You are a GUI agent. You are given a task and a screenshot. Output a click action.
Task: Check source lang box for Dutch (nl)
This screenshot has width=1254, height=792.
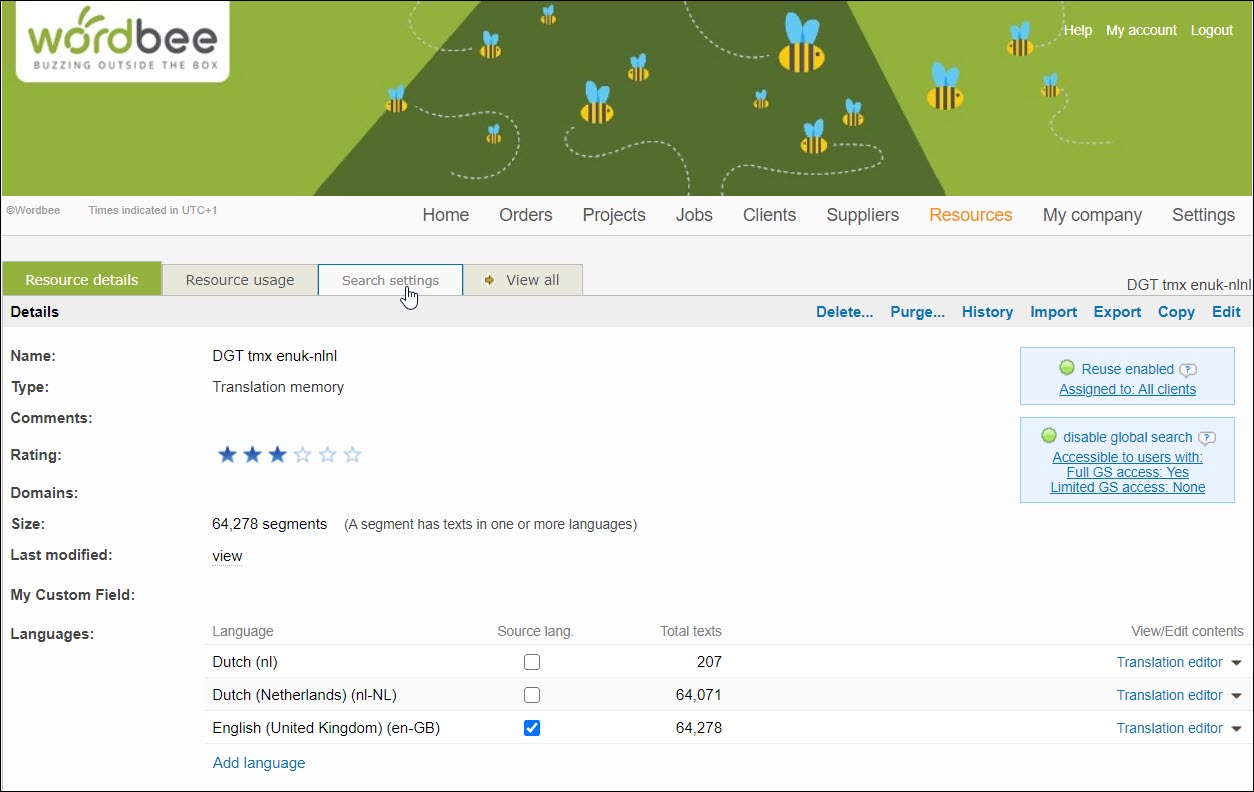pyautogui.click(x=532, y=662)
